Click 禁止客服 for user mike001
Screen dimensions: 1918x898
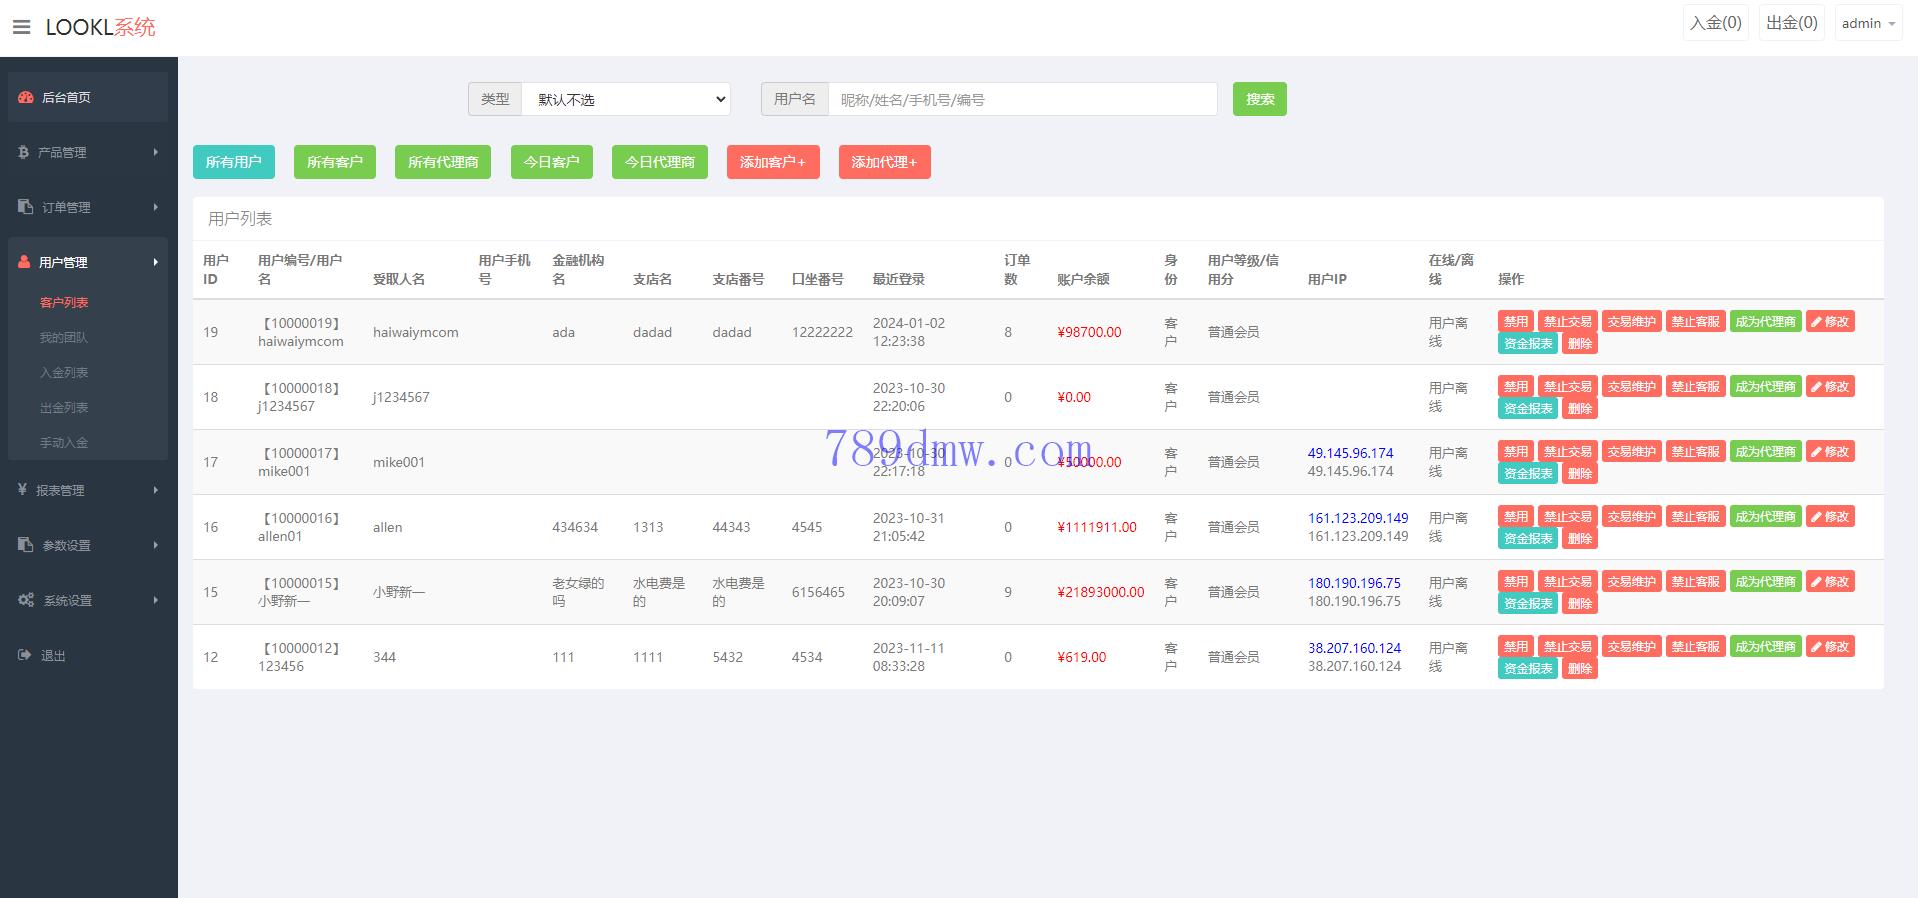[1695, 451]
